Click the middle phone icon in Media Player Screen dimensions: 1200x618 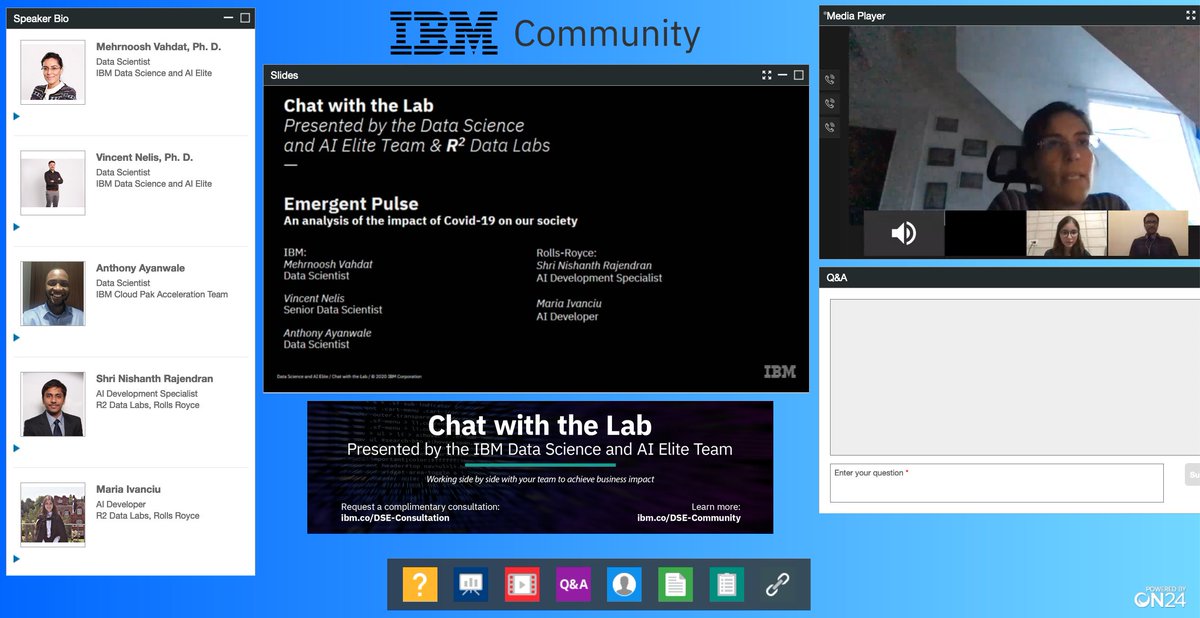830,104
